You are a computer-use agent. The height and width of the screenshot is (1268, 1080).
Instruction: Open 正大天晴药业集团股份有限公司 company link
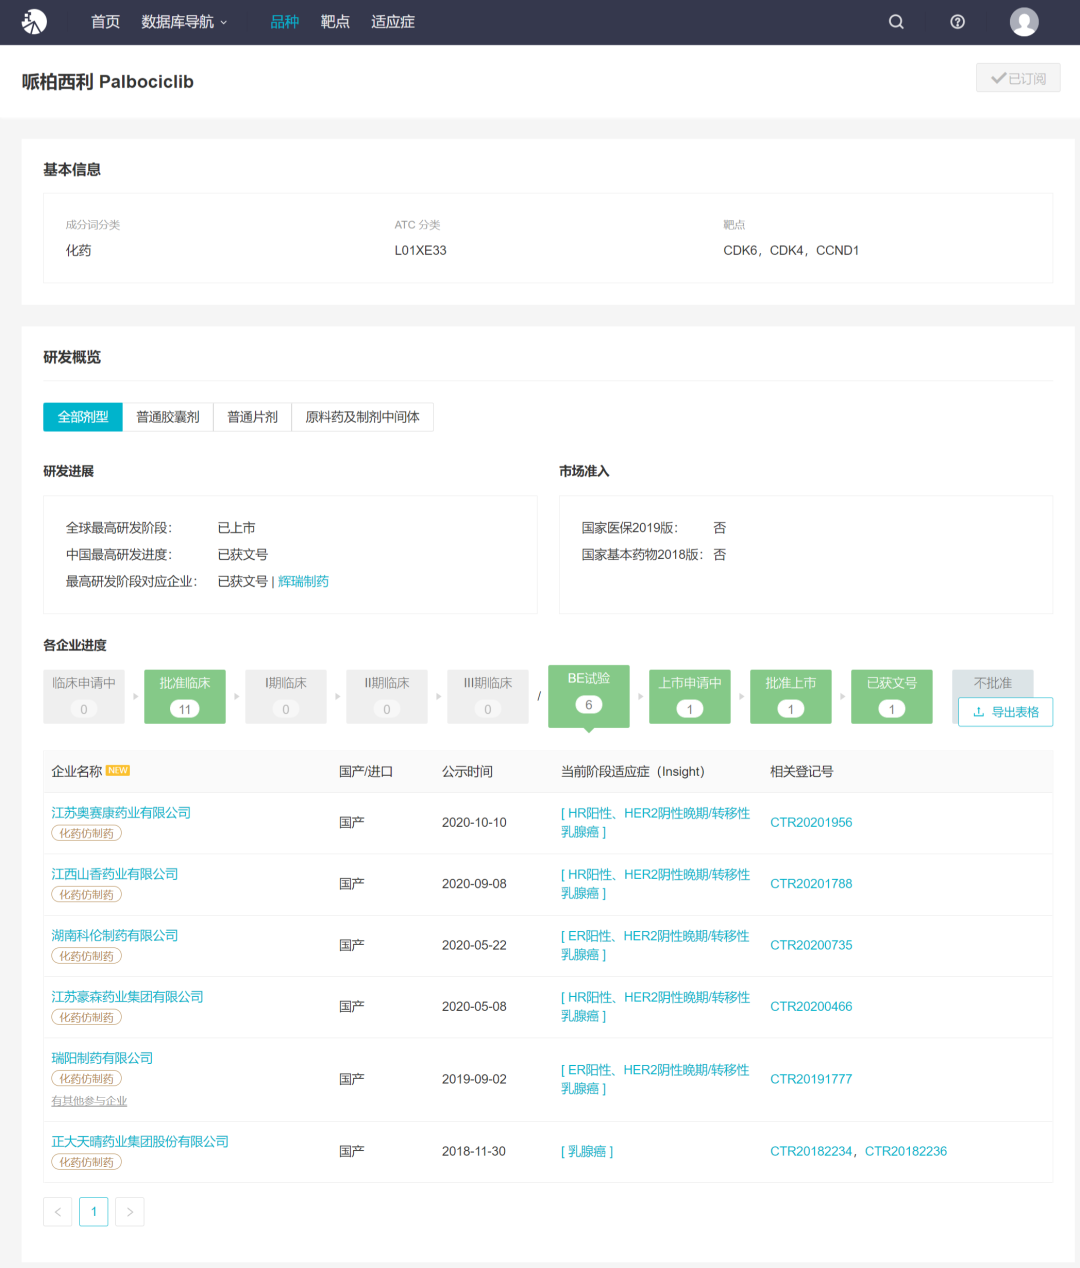tap(140, 1141)
